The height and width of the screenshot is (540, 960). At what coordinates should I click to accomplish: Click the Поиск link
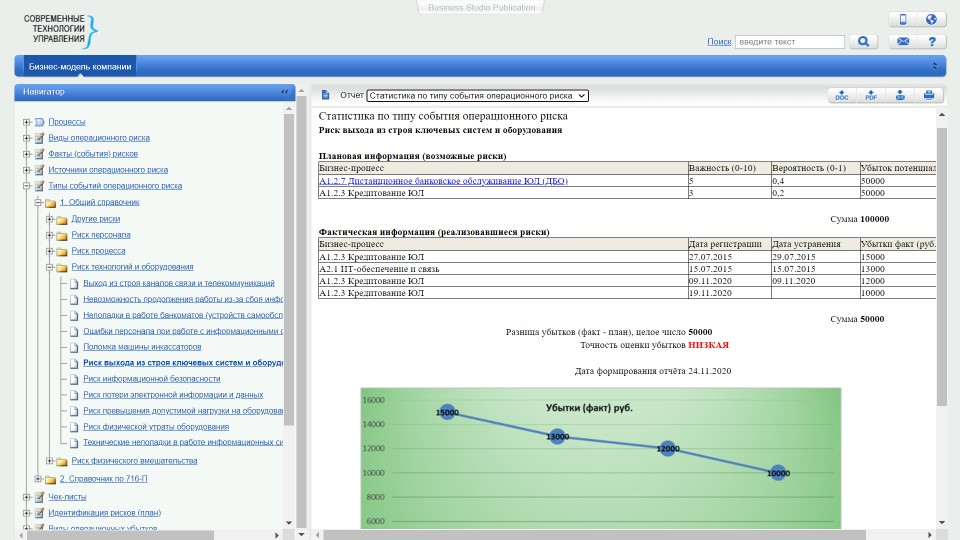(718, 42)
